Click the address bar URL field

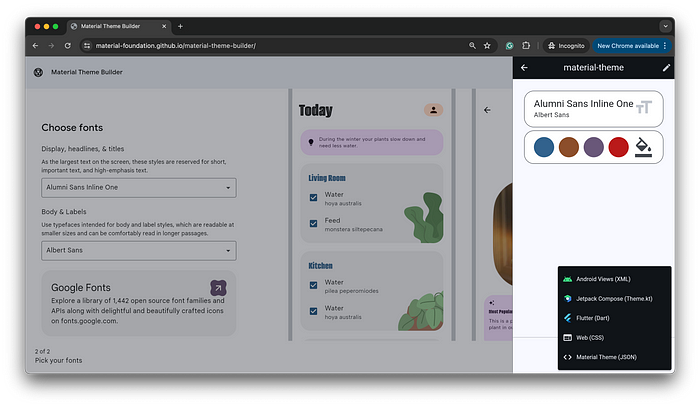[279, 46]
